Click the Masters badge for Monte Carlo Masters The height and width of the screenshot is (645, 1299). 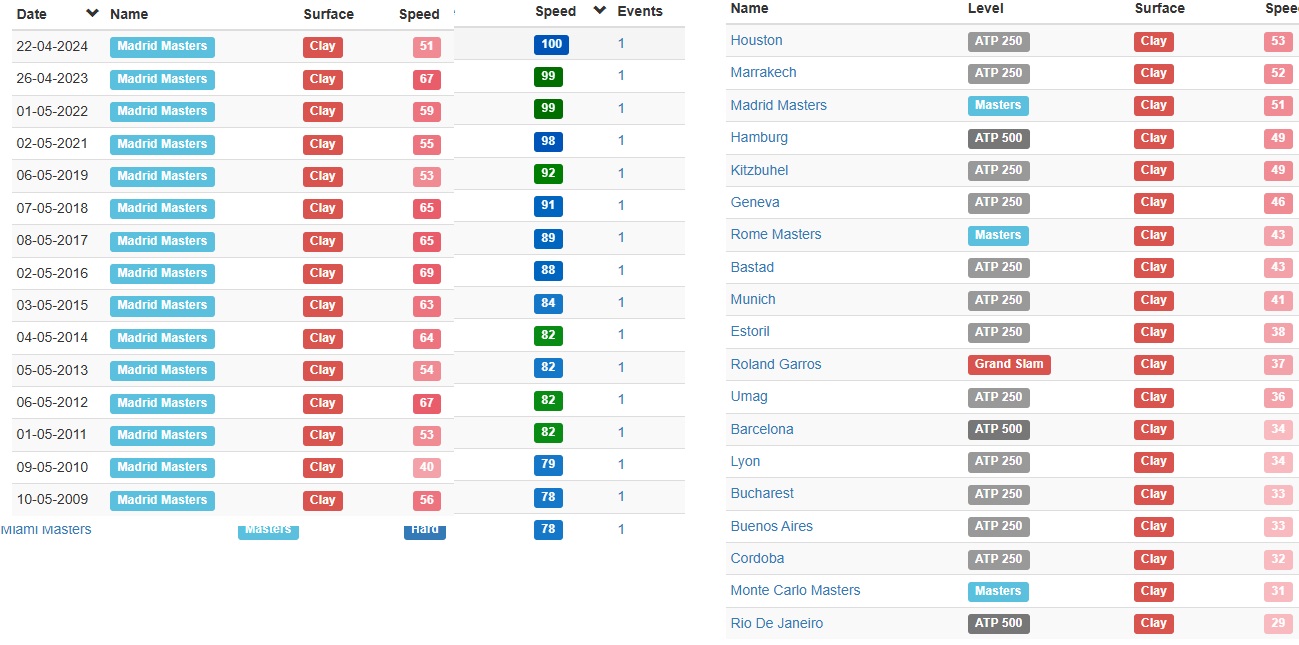click(998, 591)
